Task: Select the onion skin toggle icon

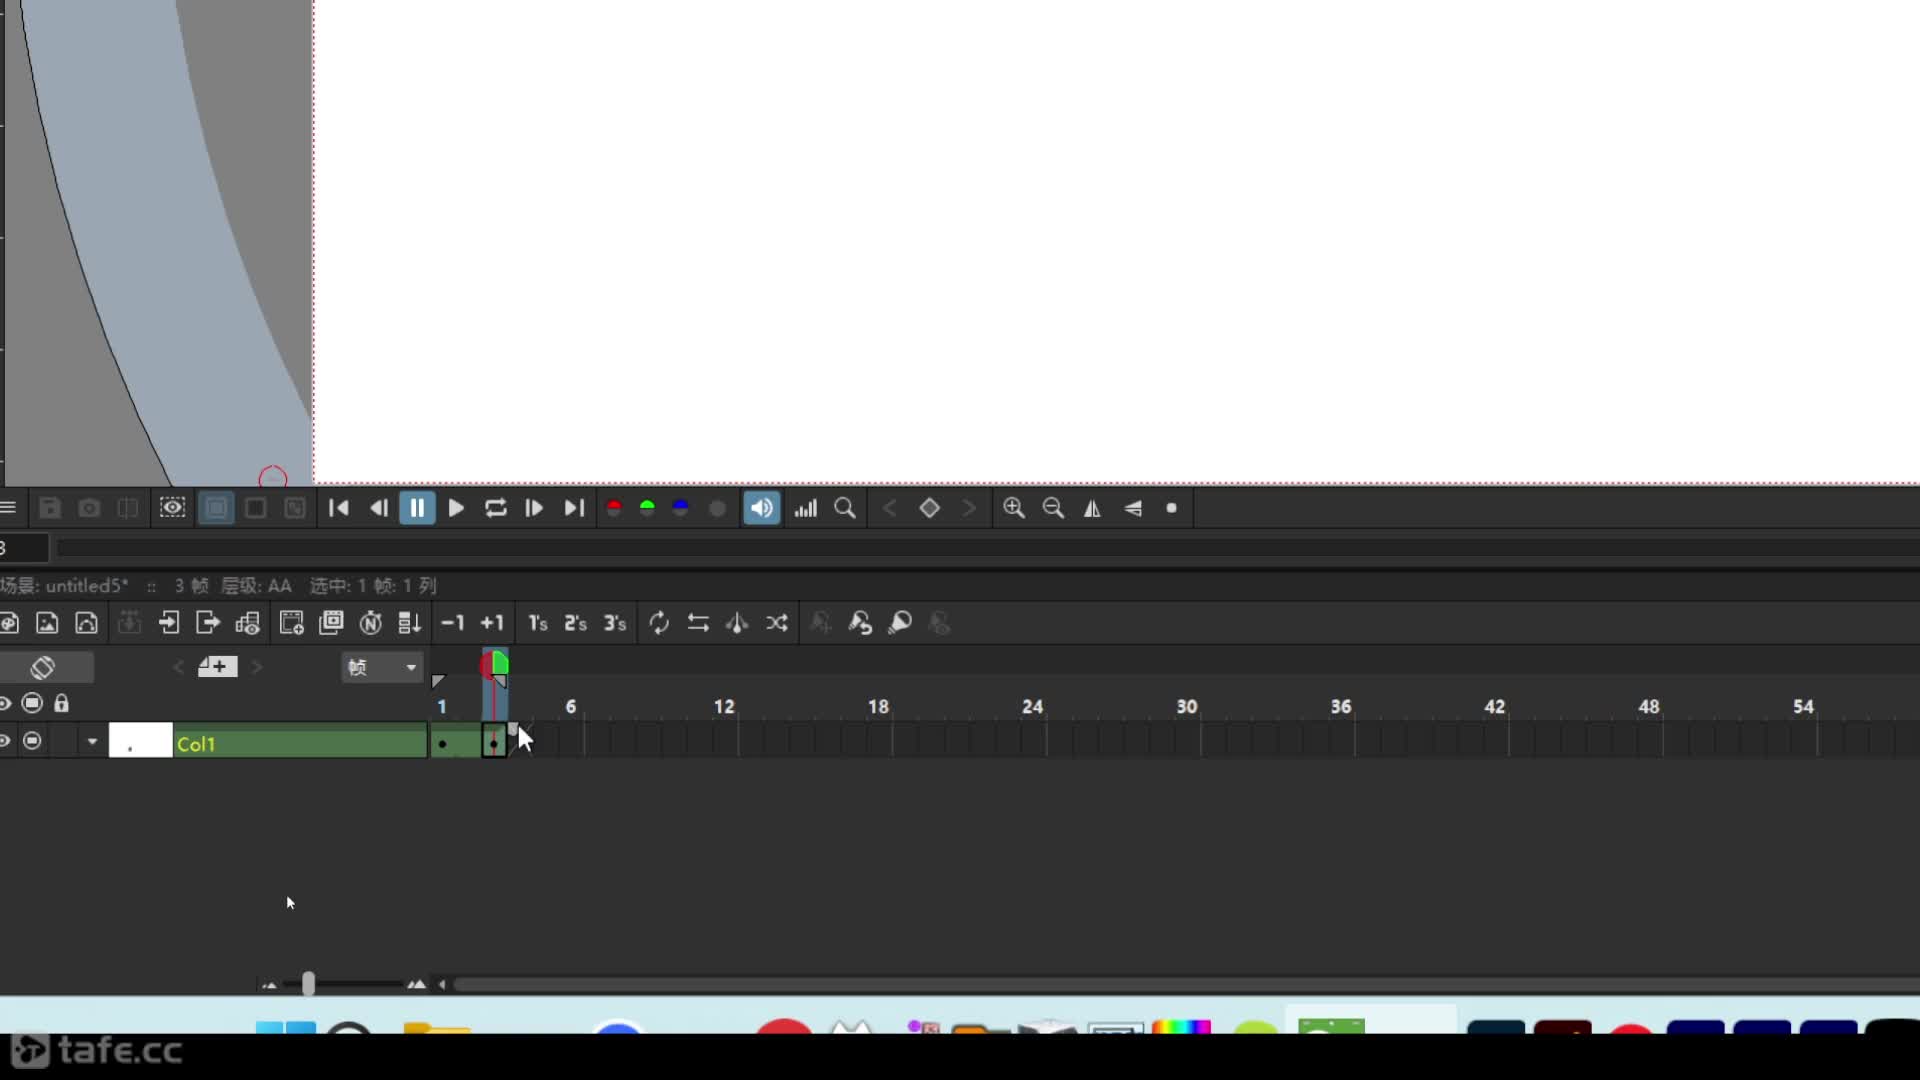Action: [42, 667]
